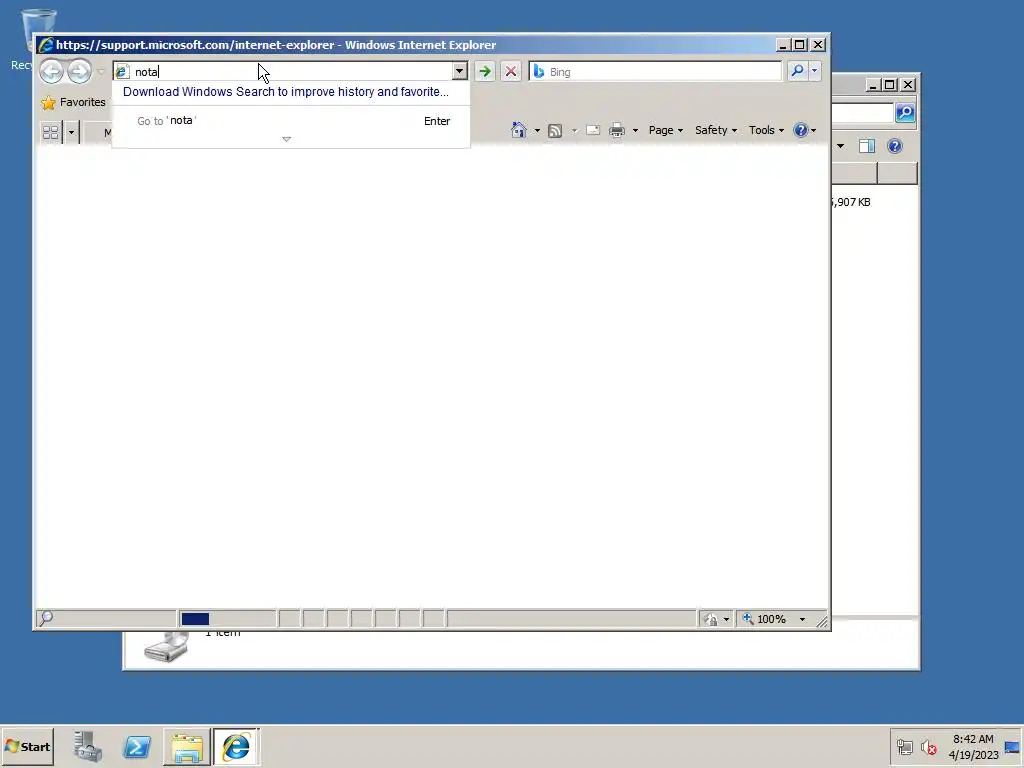Viewport: 1024px width, 768px height.
Task: Click the Quick Tabs grid icon
Action: click(x=50, y=133)
